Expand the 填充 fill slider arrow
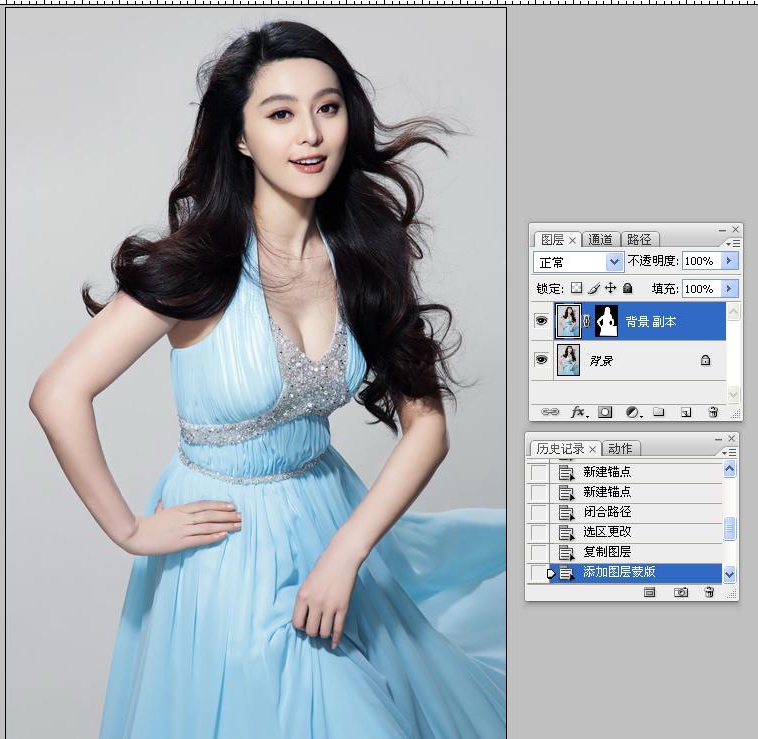The height and width of the screenshot is (739, 758). pyautogui.click(x=729, y=288)
